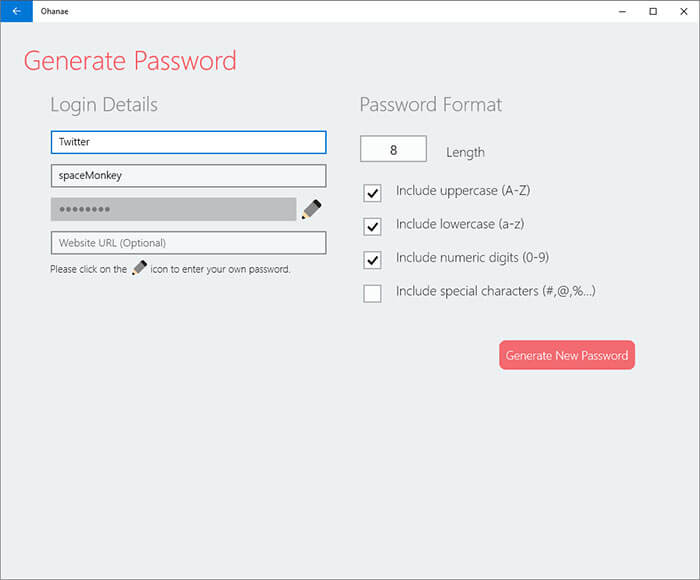Click the spaceMonkey username field
The height and width of the screenshot is (580, 700).
coord(189,176)
